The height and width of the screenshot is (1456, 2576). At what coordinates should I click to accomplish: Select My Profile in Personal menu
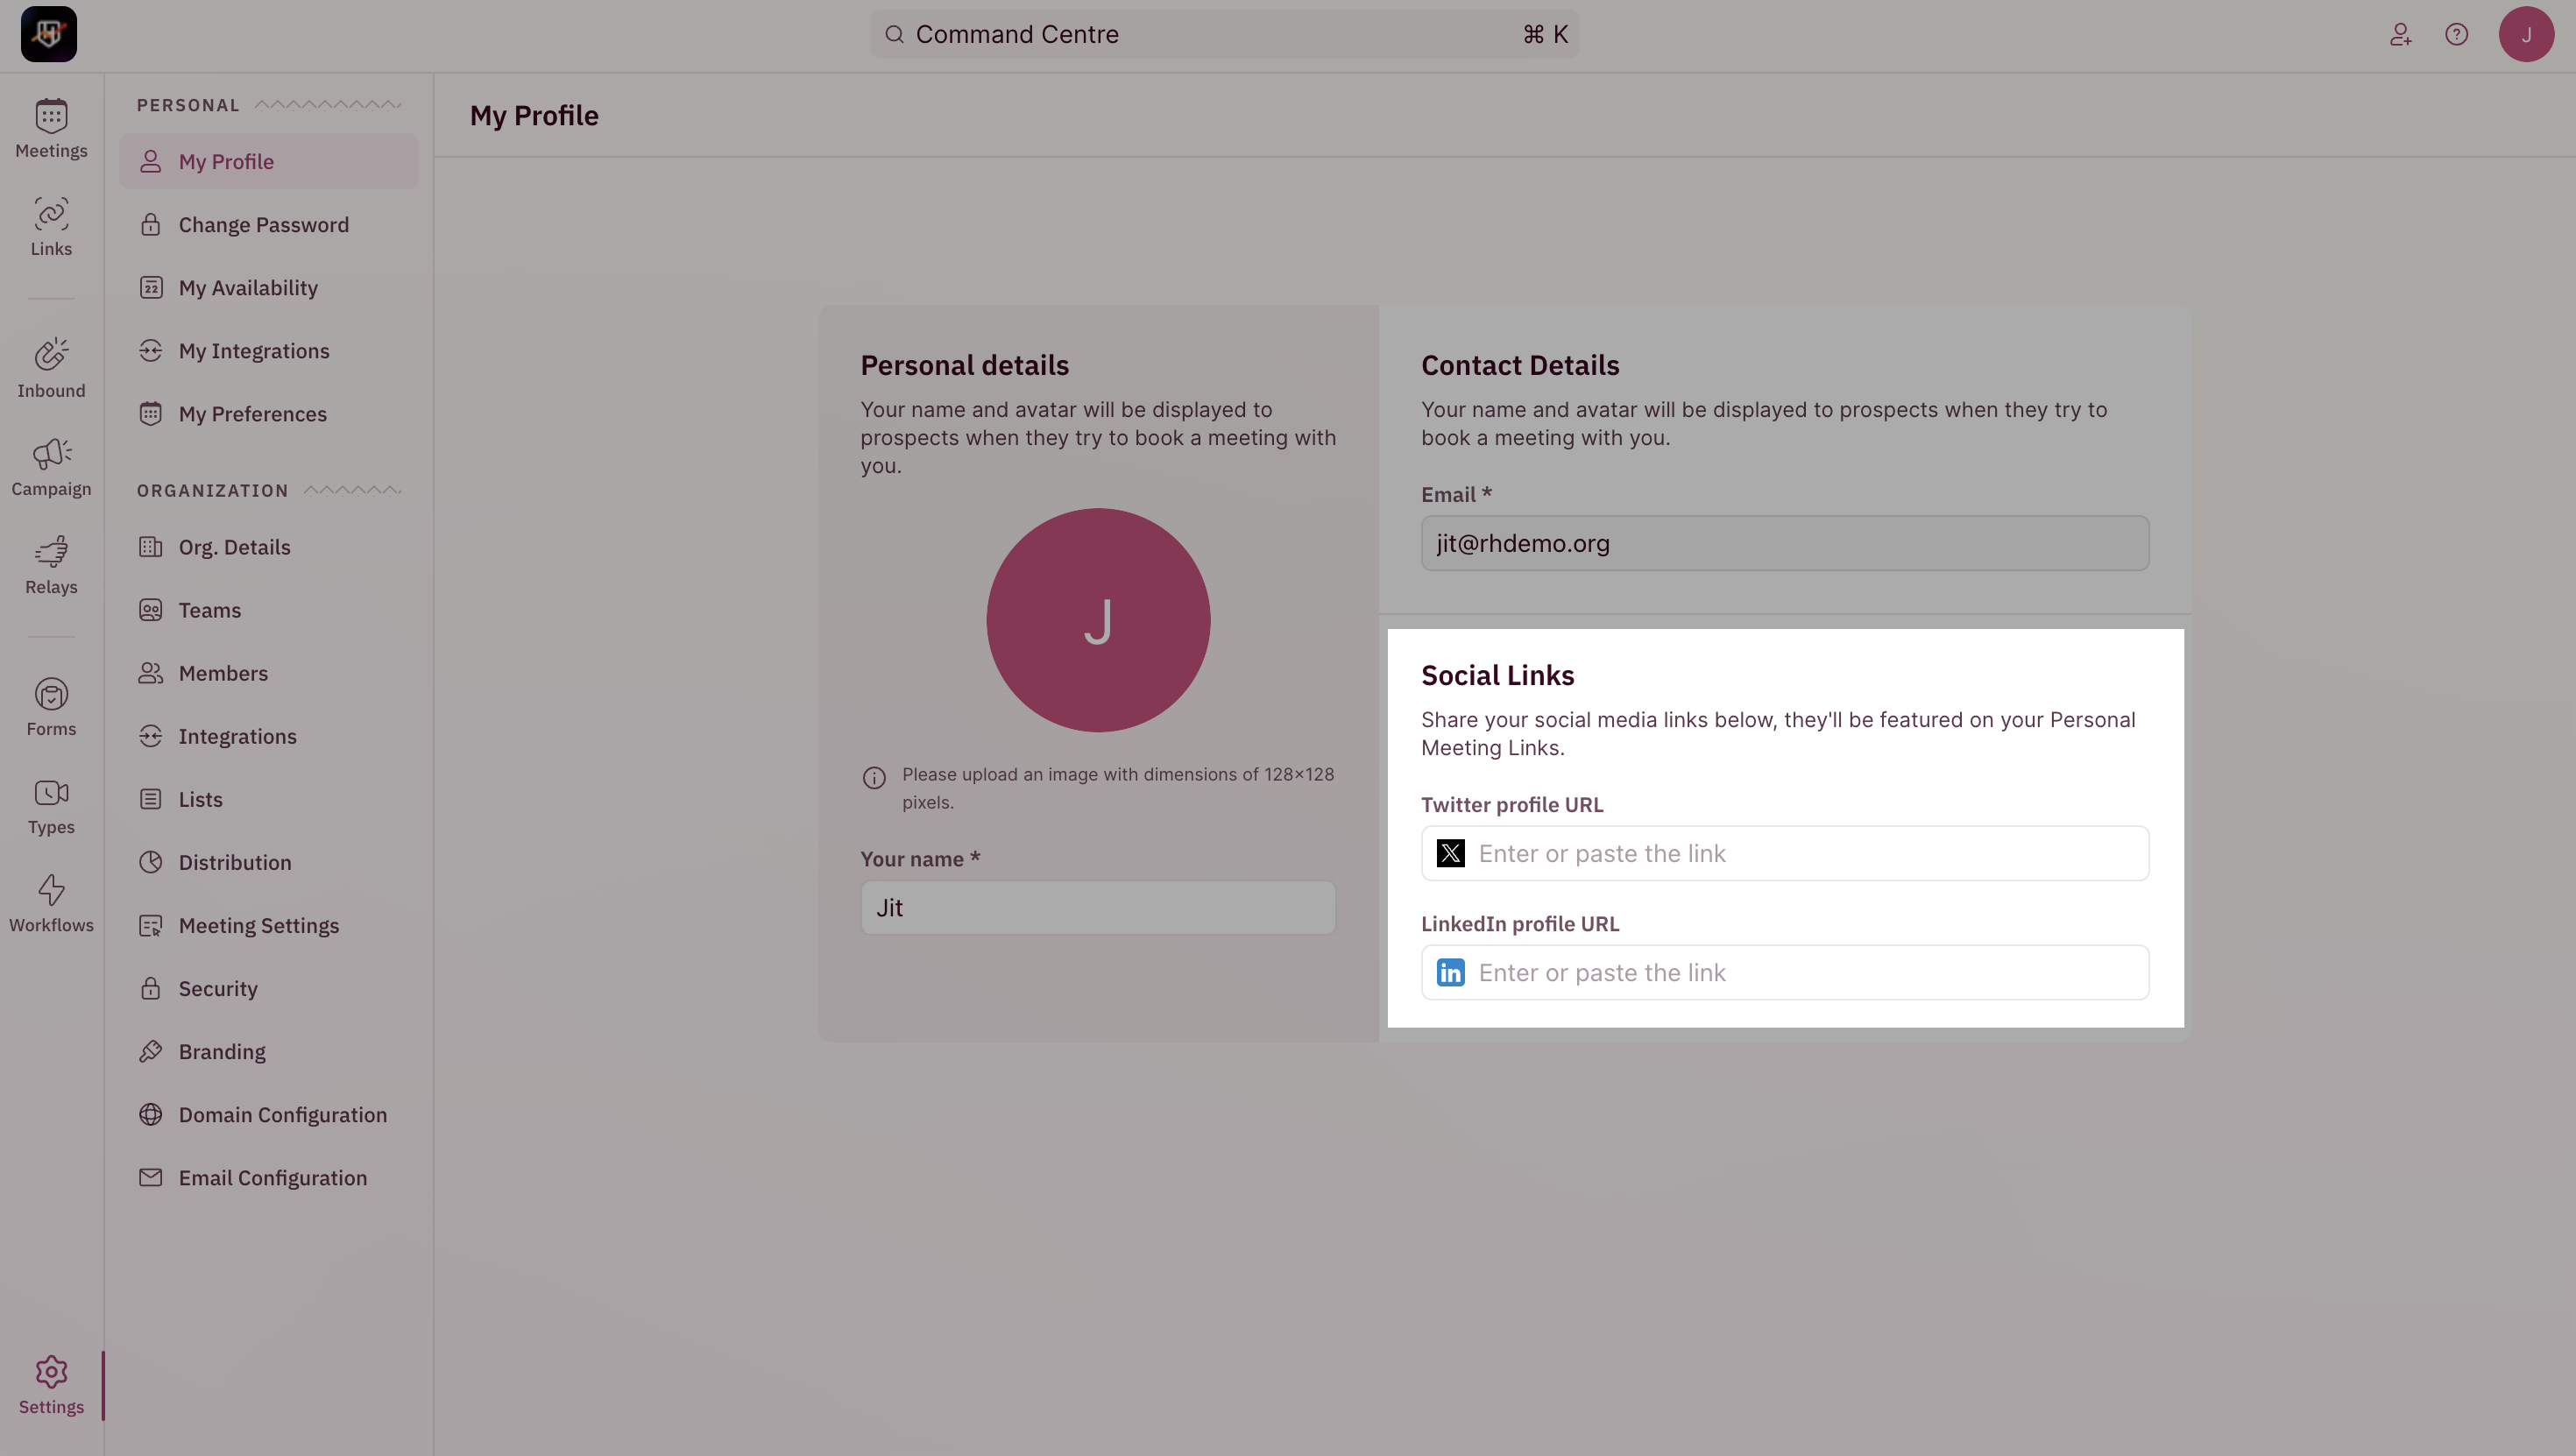pos(269,161)
